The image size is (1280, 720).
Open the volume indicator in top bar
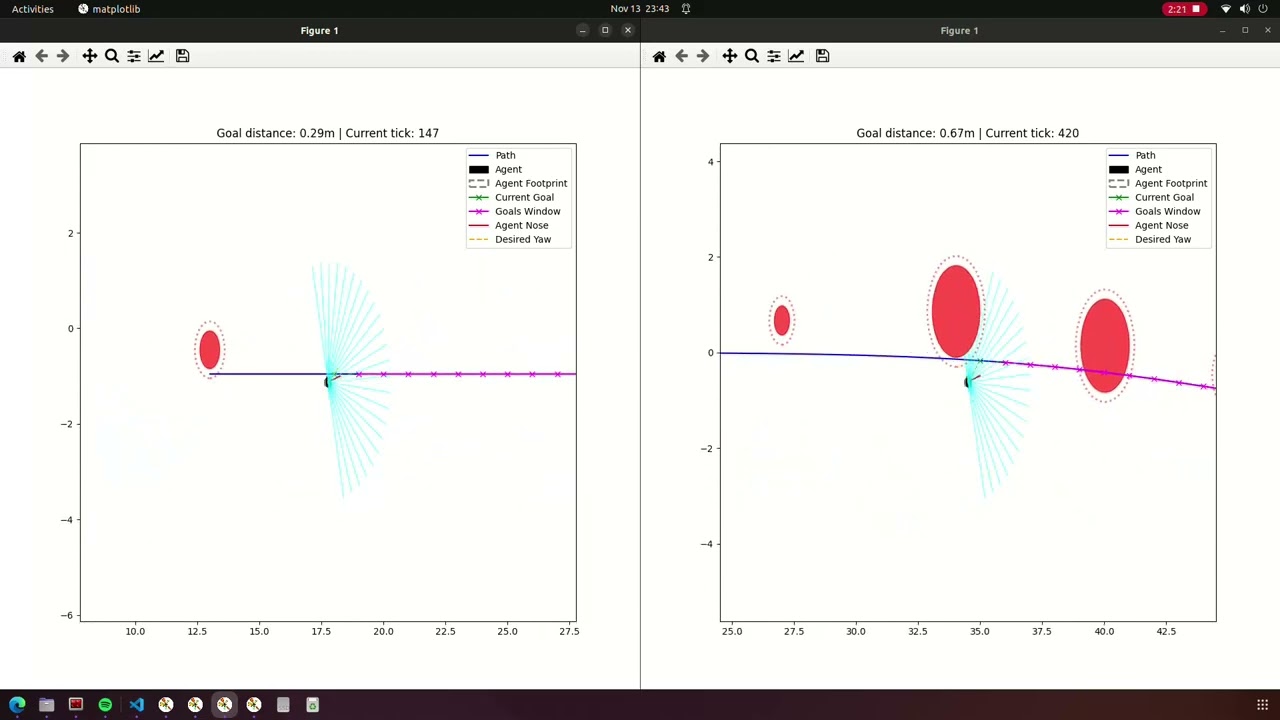tap(1245, 9)
